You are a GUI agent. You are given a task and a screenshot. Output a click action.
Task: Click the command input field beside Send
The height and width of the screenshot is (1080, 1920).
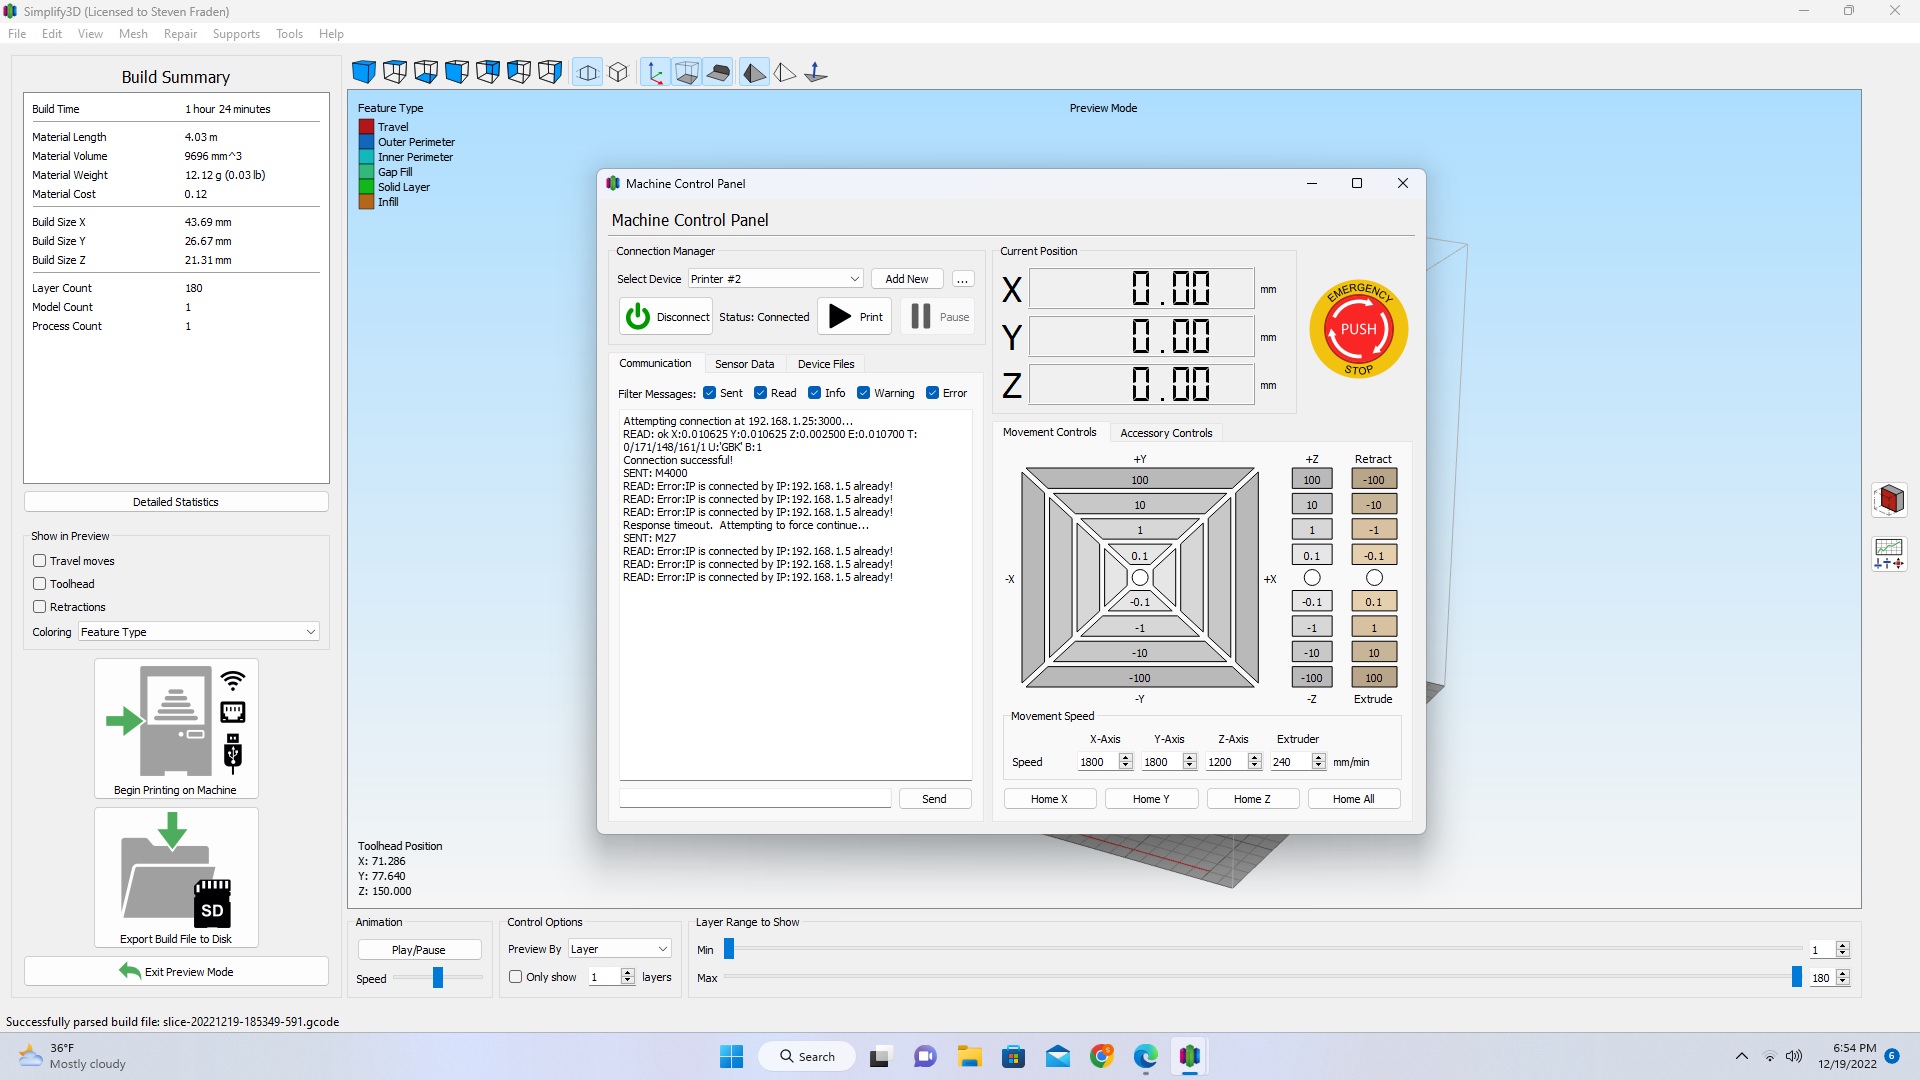point(755,799)
